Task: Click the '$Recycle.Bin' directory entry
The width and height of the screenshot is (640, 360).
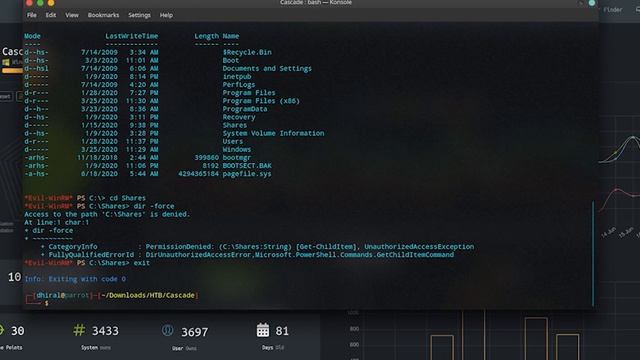Action: tap(247, 52)
